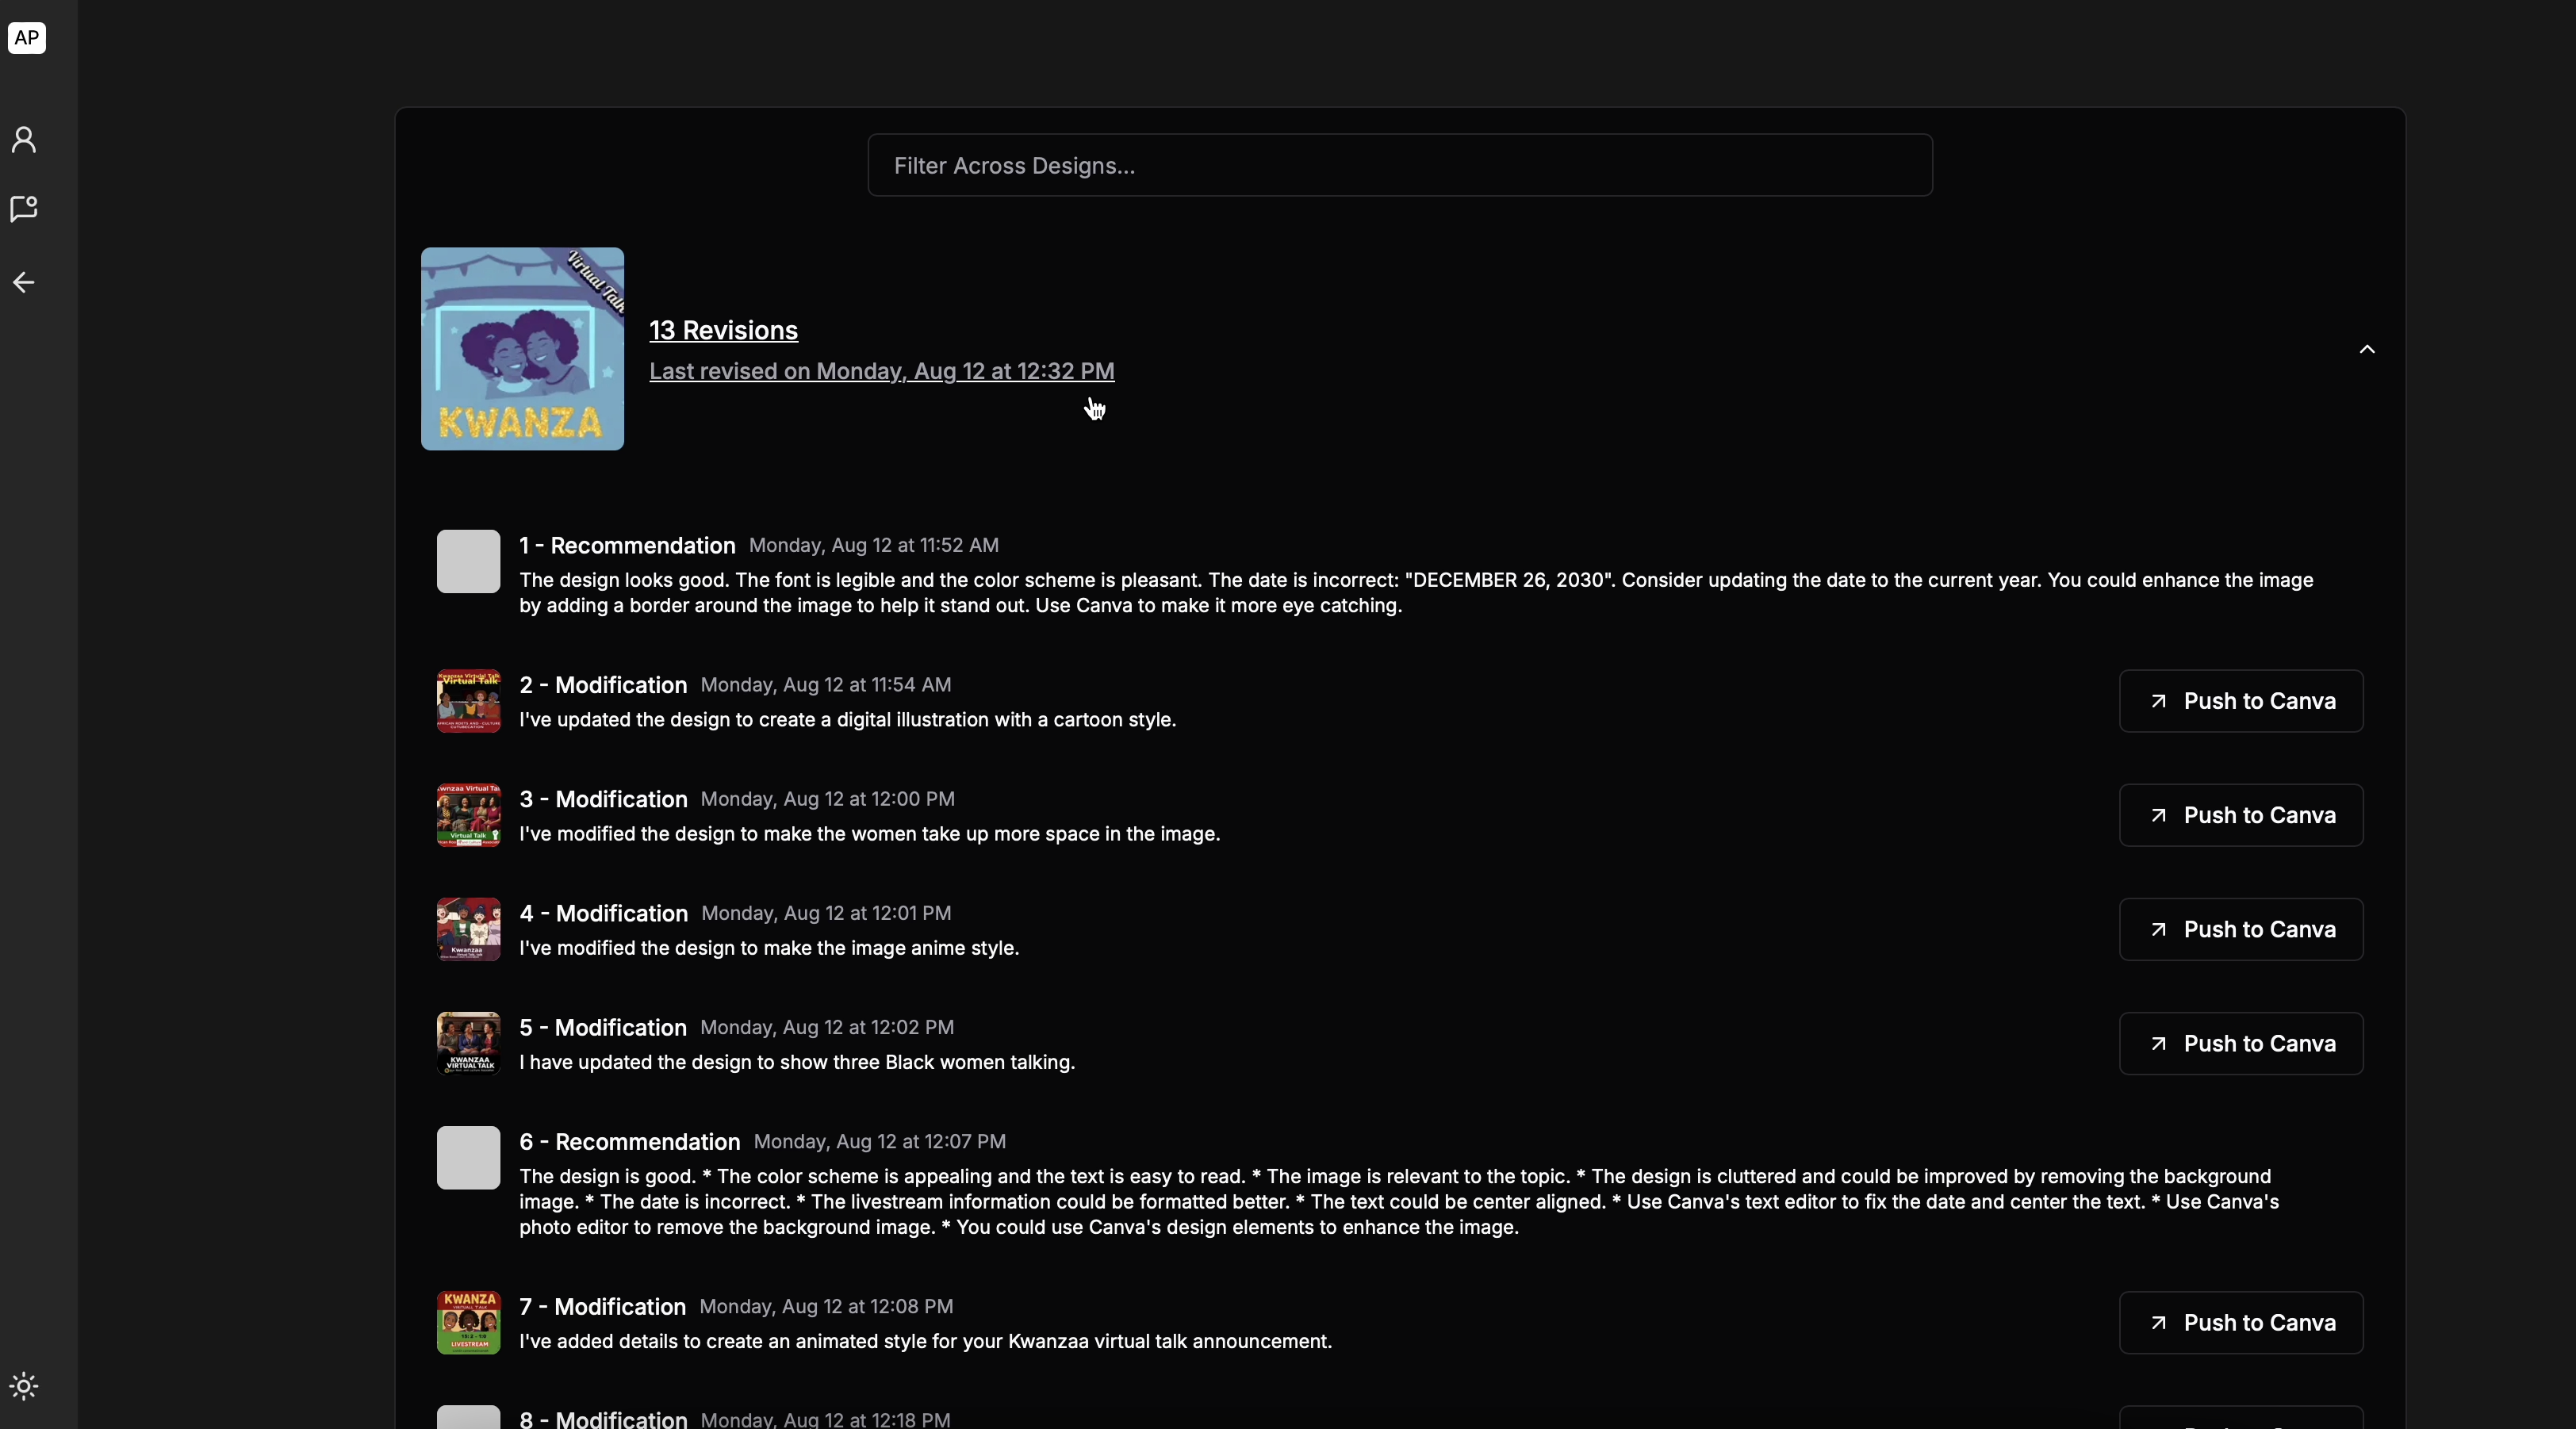The height and width of the screenshot is (1429, 2576).
Task: Open the user profile icon in sidebar
Action: pos(25,140)
